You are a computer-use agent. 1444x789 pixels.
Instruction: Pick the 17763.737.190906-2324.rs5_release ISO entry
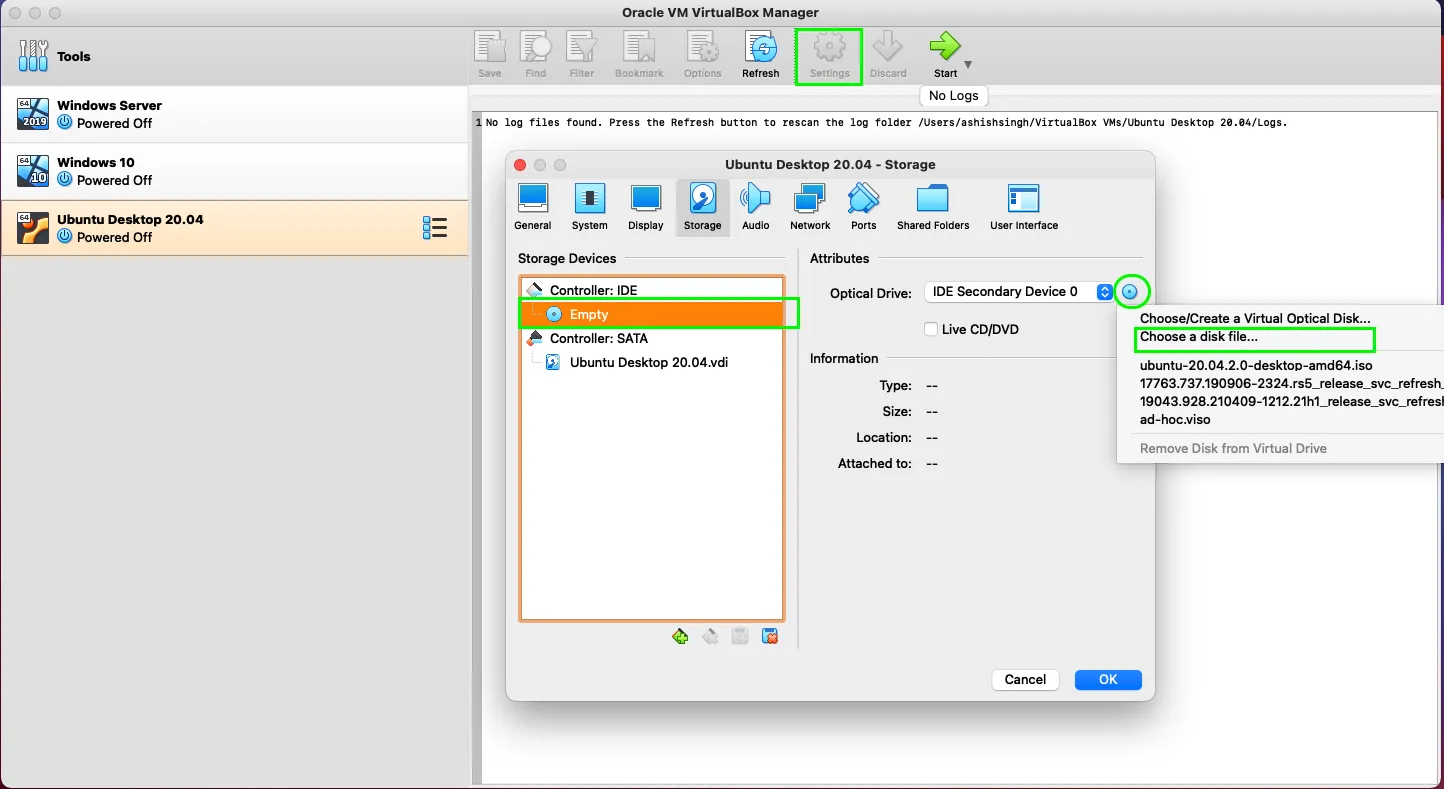(x=1291, y=384)
